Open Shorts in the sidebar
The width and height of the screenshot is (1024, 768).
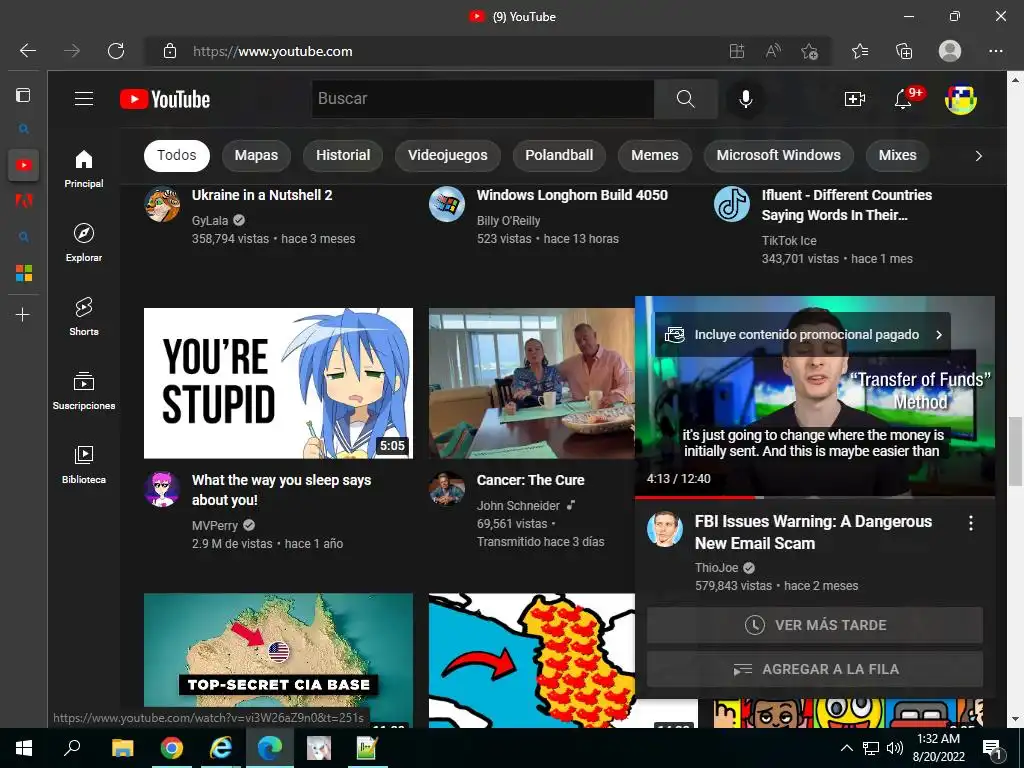point(84,316)
